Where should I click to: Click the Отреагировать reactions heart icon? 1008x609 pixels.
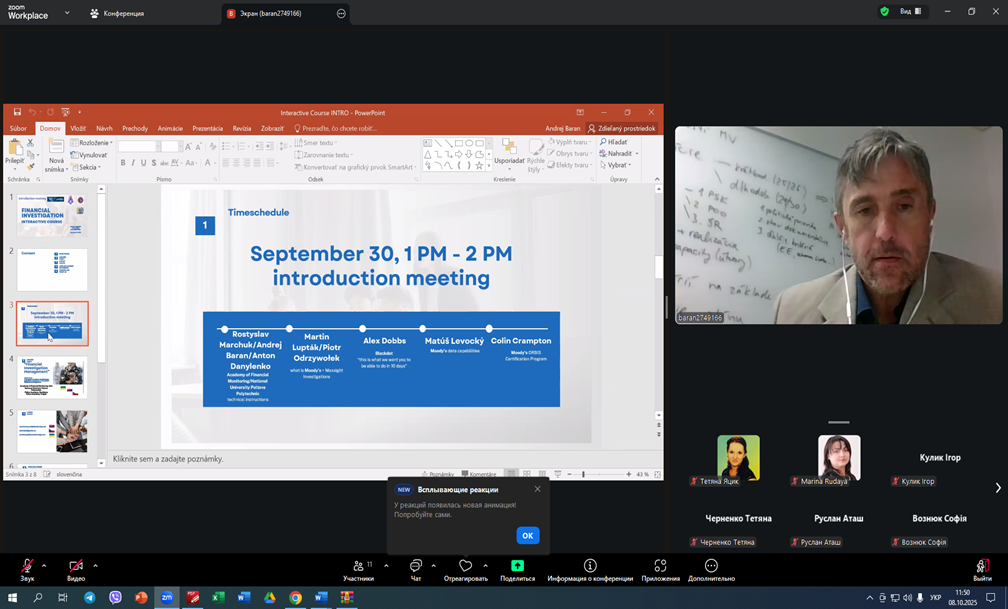[x=465, y=566]
